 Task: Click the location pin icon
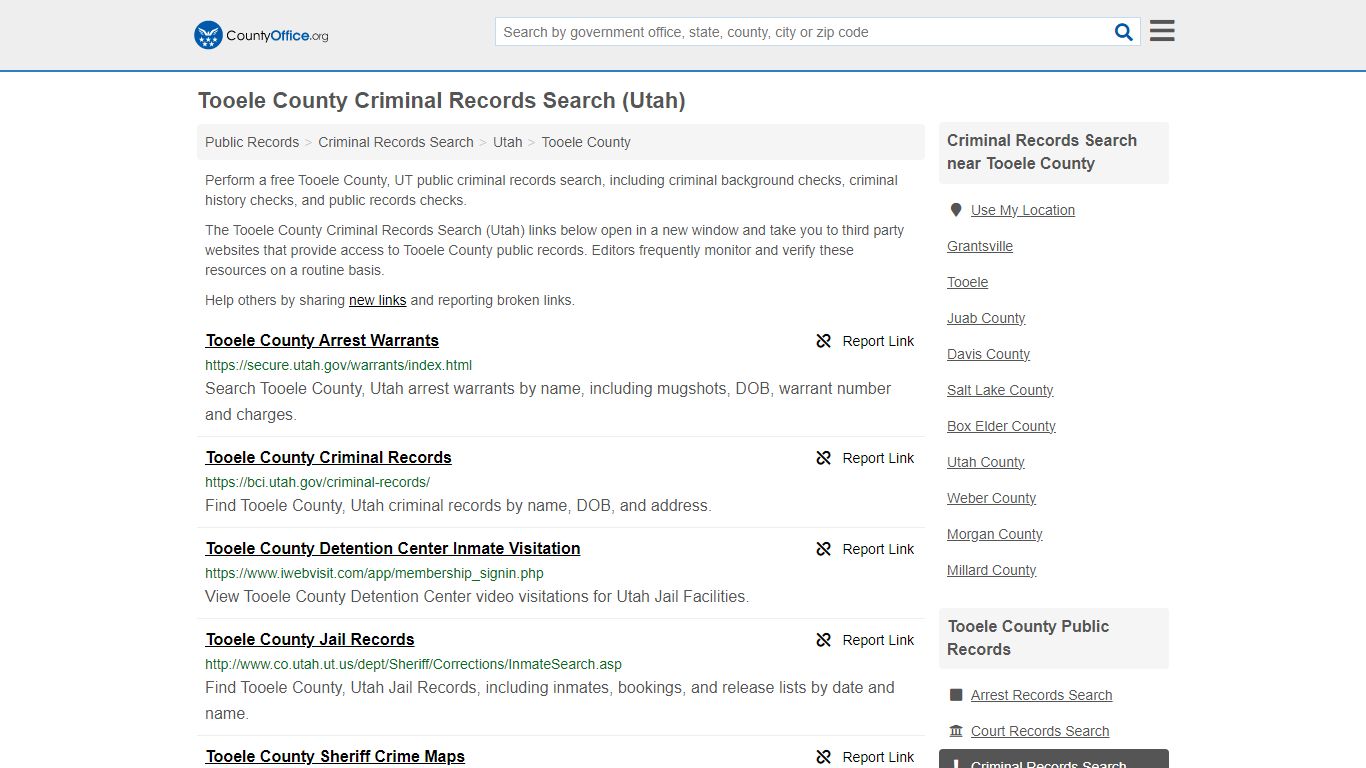(x=956, y=210)
